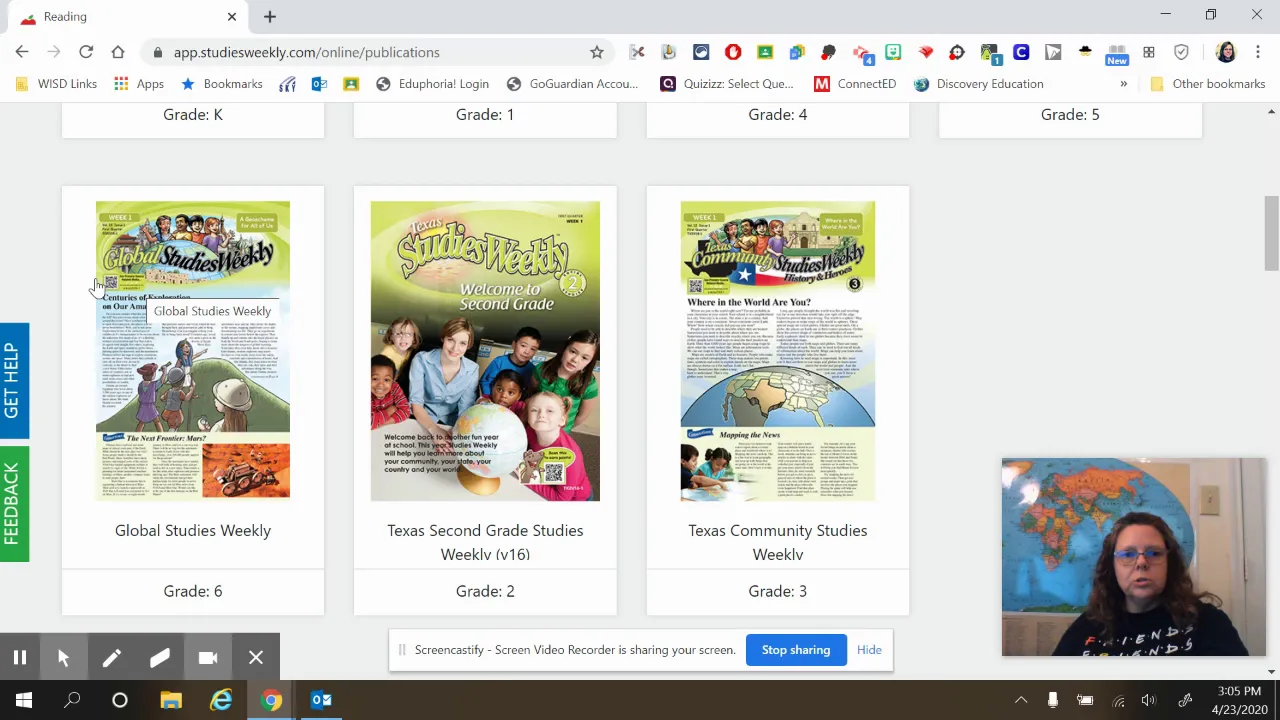1280x720 pixels.
Task: Click Texas Second Grade Studies Weekly title
Action: click(485, 541)
